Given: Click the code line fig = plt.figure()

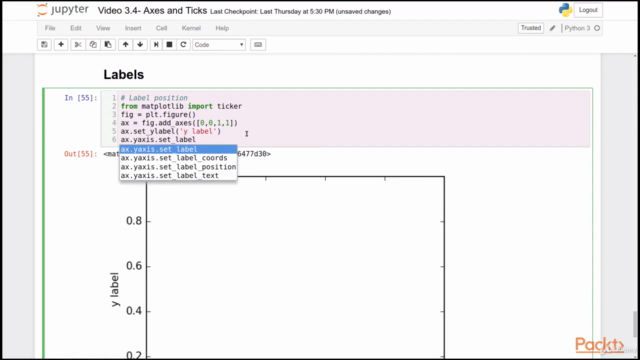Looking at the screenshot, I should [158, 115].
